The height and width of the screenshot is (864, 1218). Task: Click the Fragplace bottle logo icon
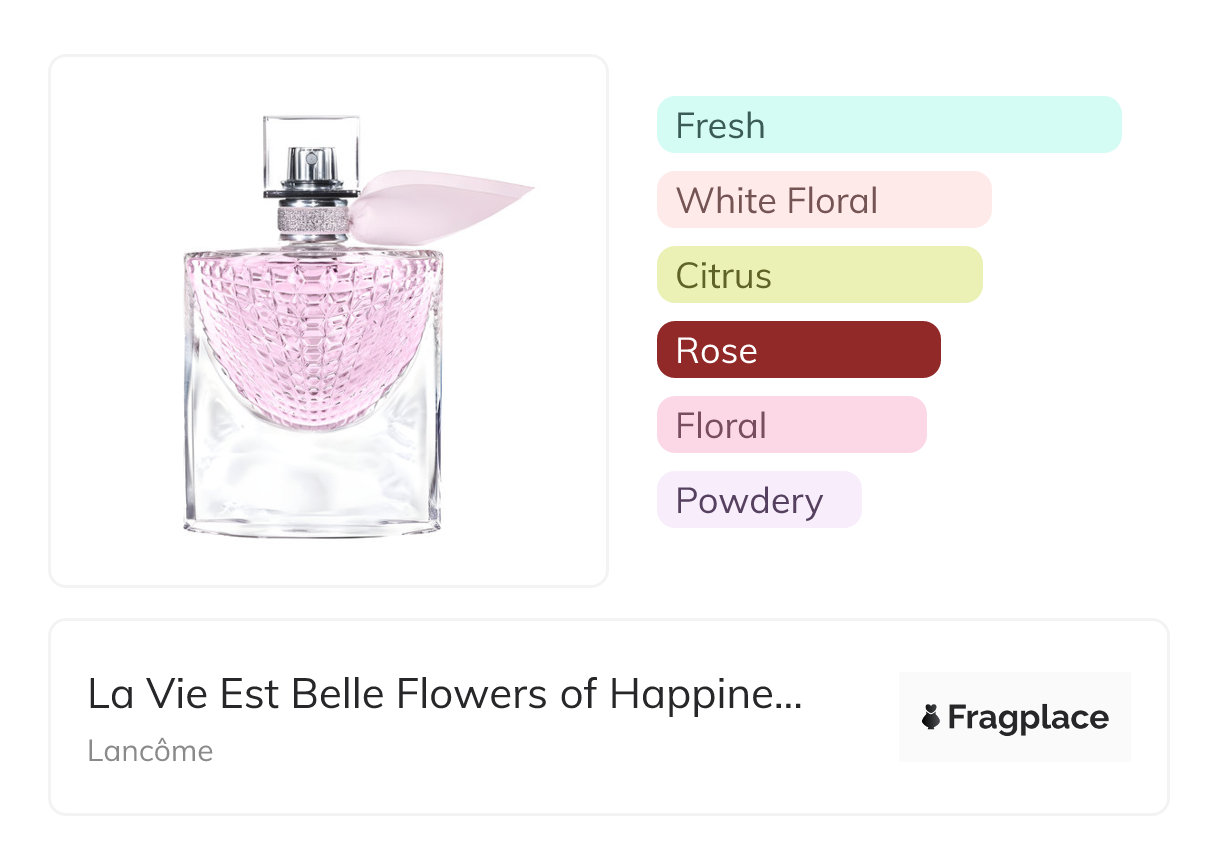(x=931, y=717)
